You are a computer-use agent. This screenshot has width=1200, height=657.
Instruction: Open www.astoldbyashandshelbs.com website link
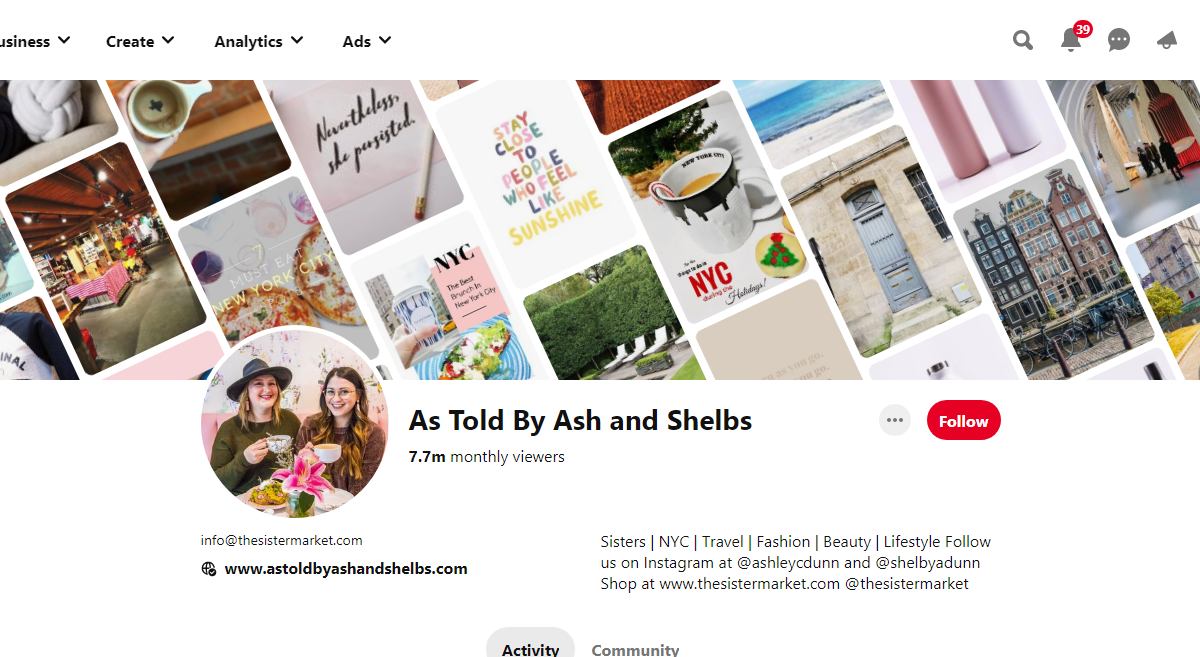pos(346,569)
